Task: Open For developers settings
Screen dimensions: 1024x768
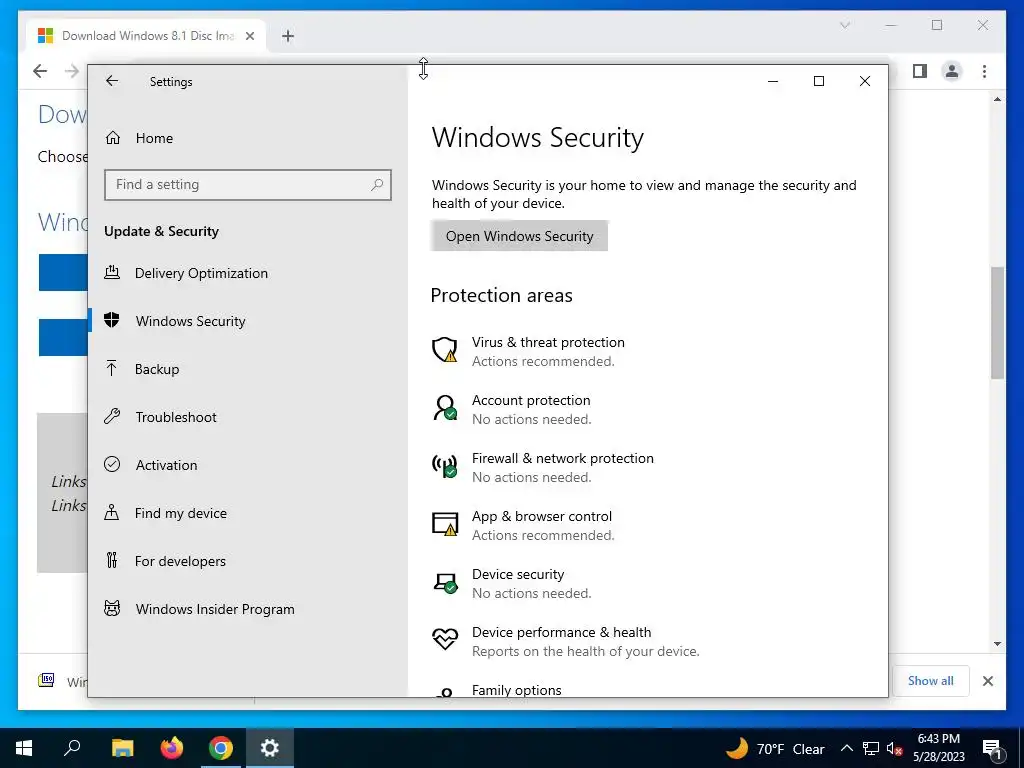Action: 248,561
